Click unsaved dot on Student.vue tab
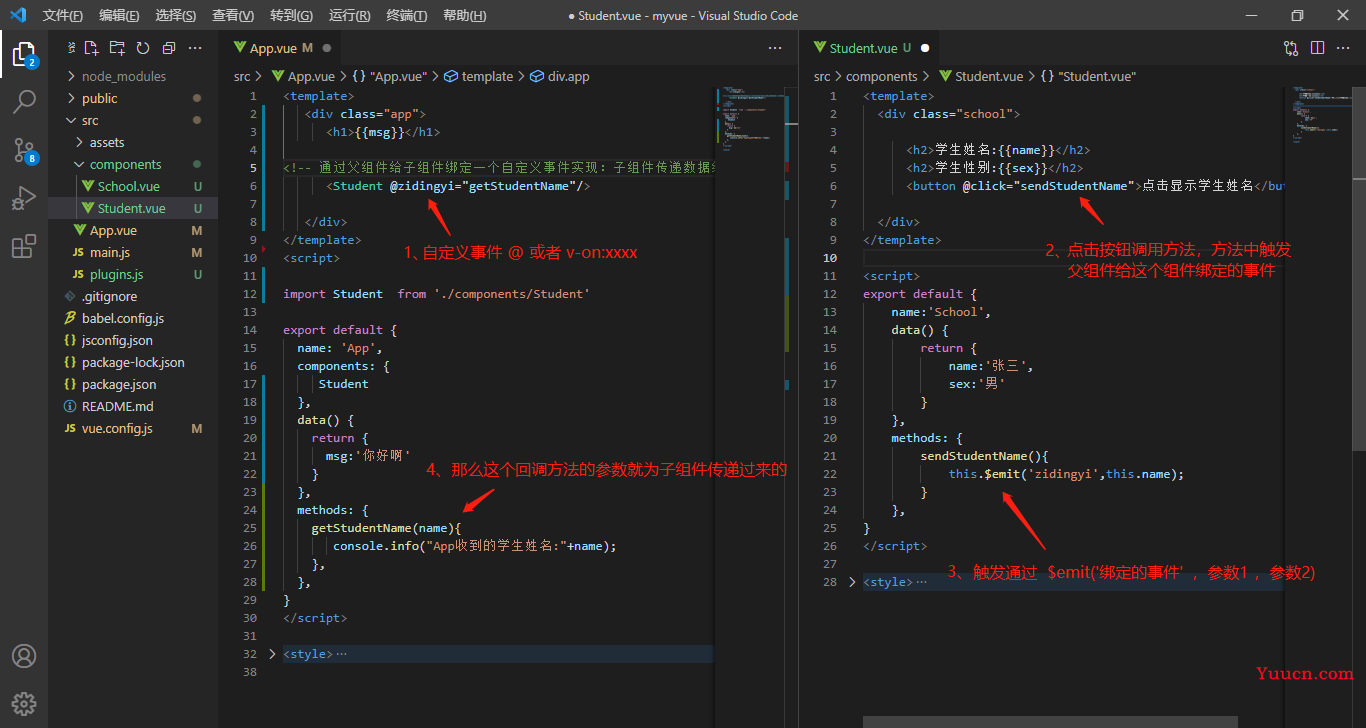 click(925, 48)
